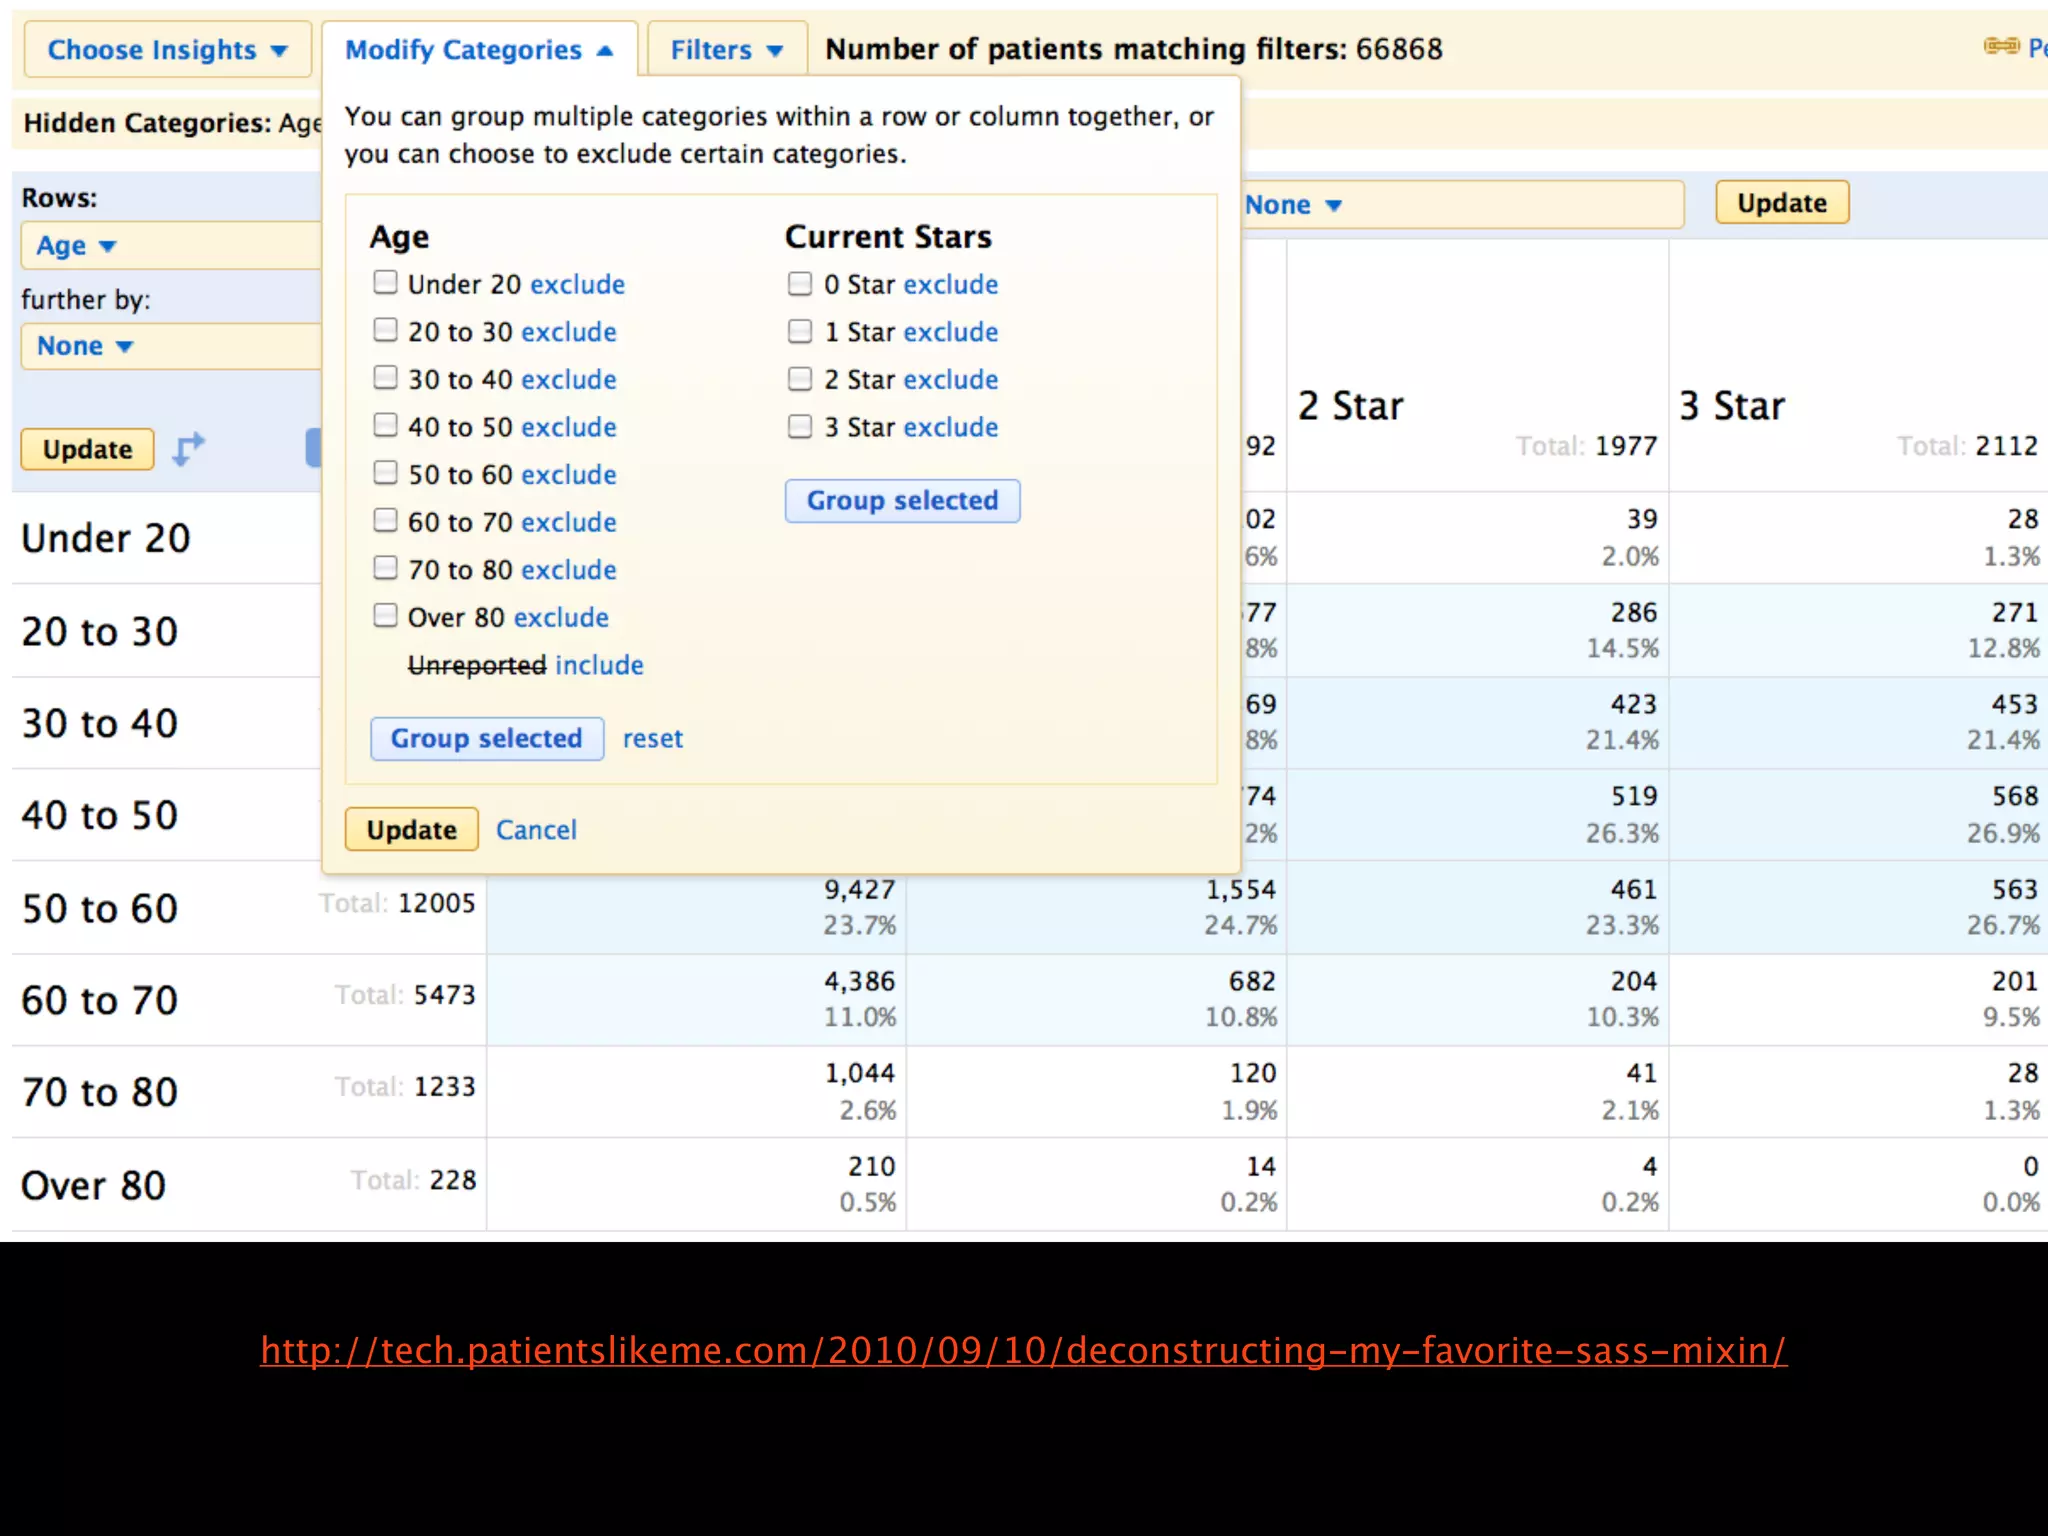Check the 0 Star checkbox

pyautogui.click(x=800, y=284)
